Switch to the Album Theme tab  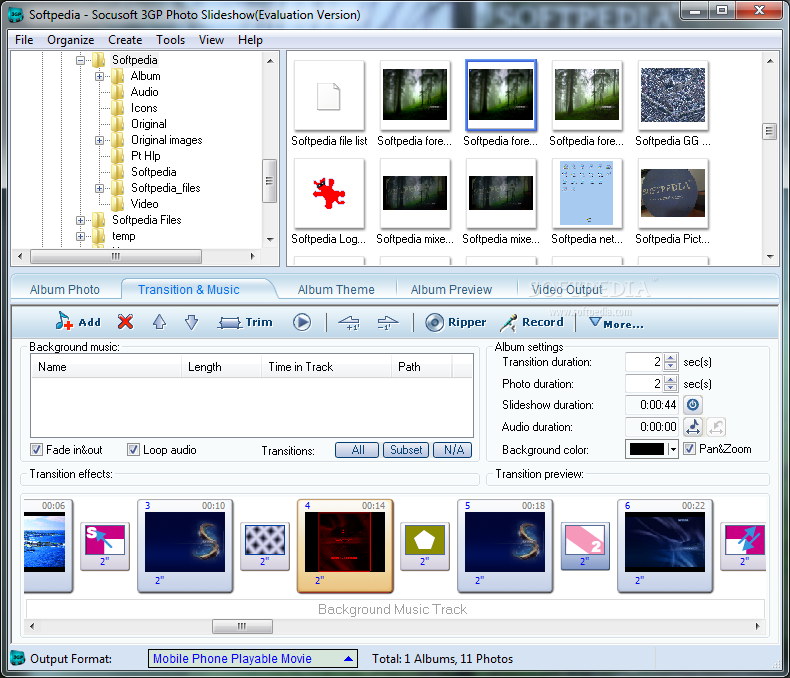pyautogui.click(x=336, y=290)
